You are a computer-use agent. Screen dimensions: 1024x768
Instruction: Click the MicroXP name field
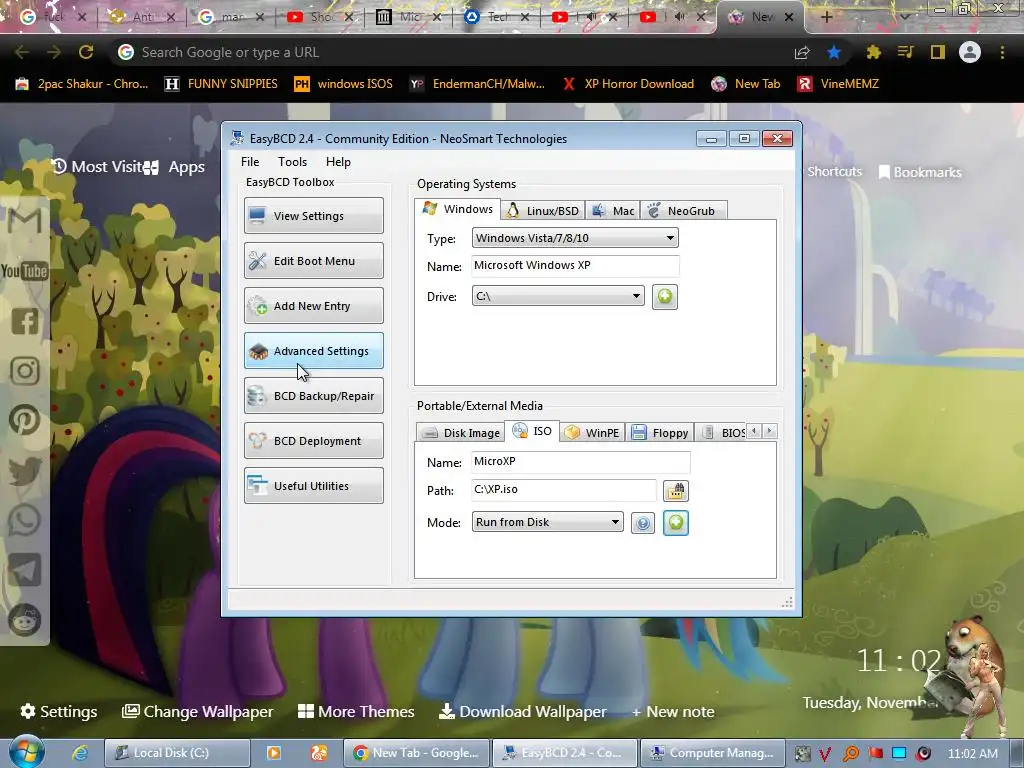coord(581,462)
